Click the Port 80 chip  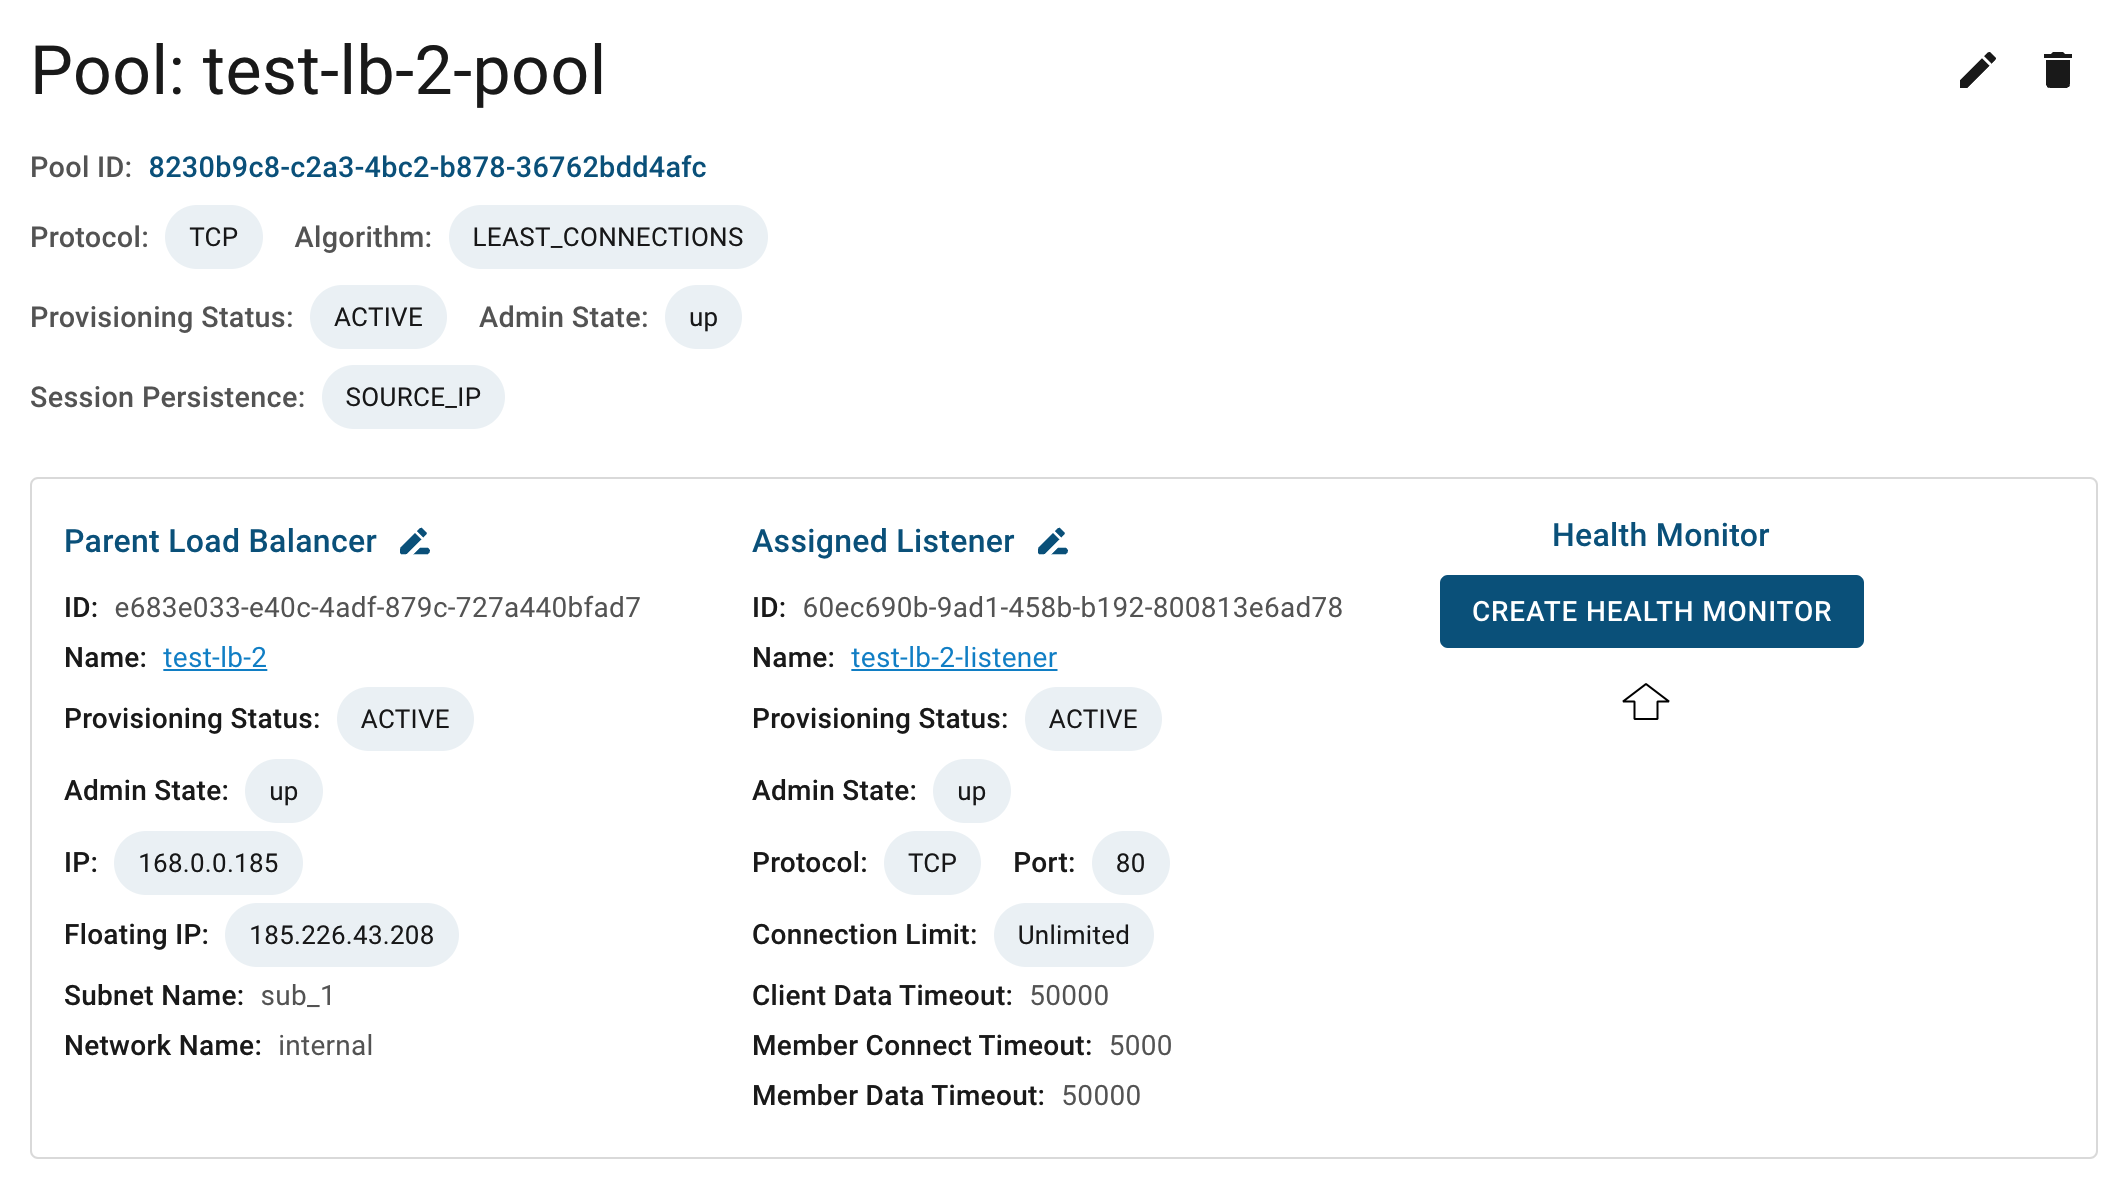click(1130, 863)
